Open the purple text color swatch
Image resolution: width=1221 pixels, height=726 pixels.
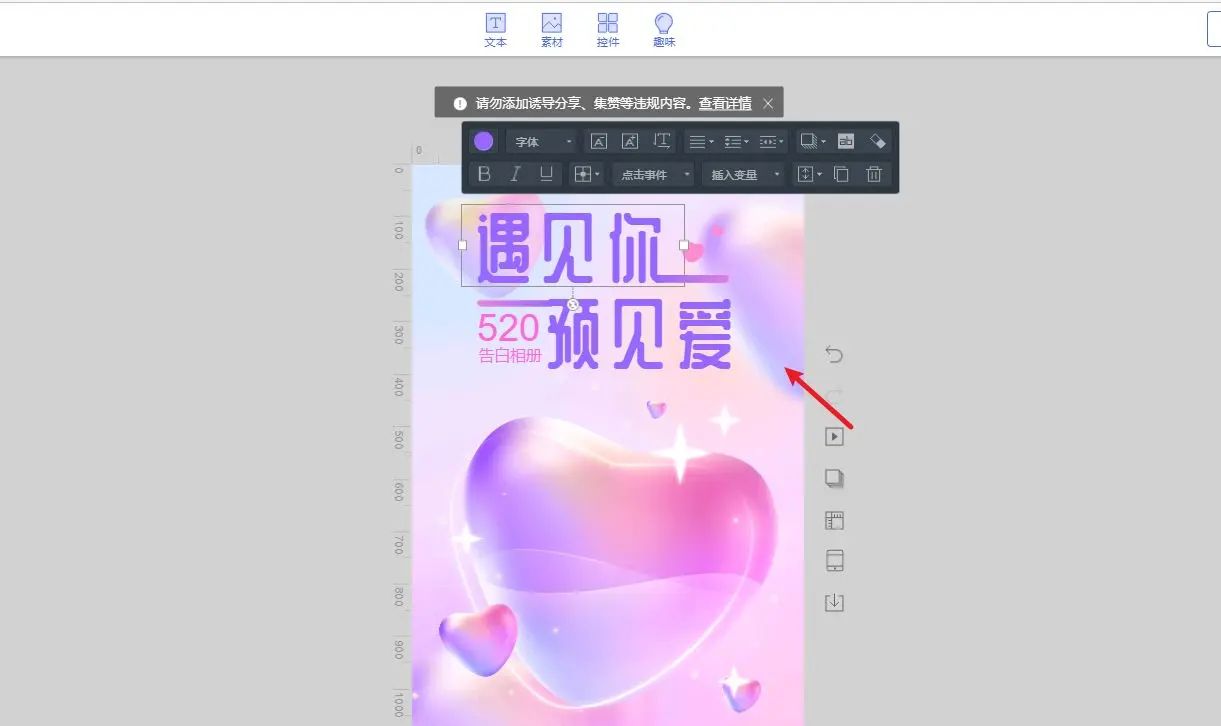483,141
